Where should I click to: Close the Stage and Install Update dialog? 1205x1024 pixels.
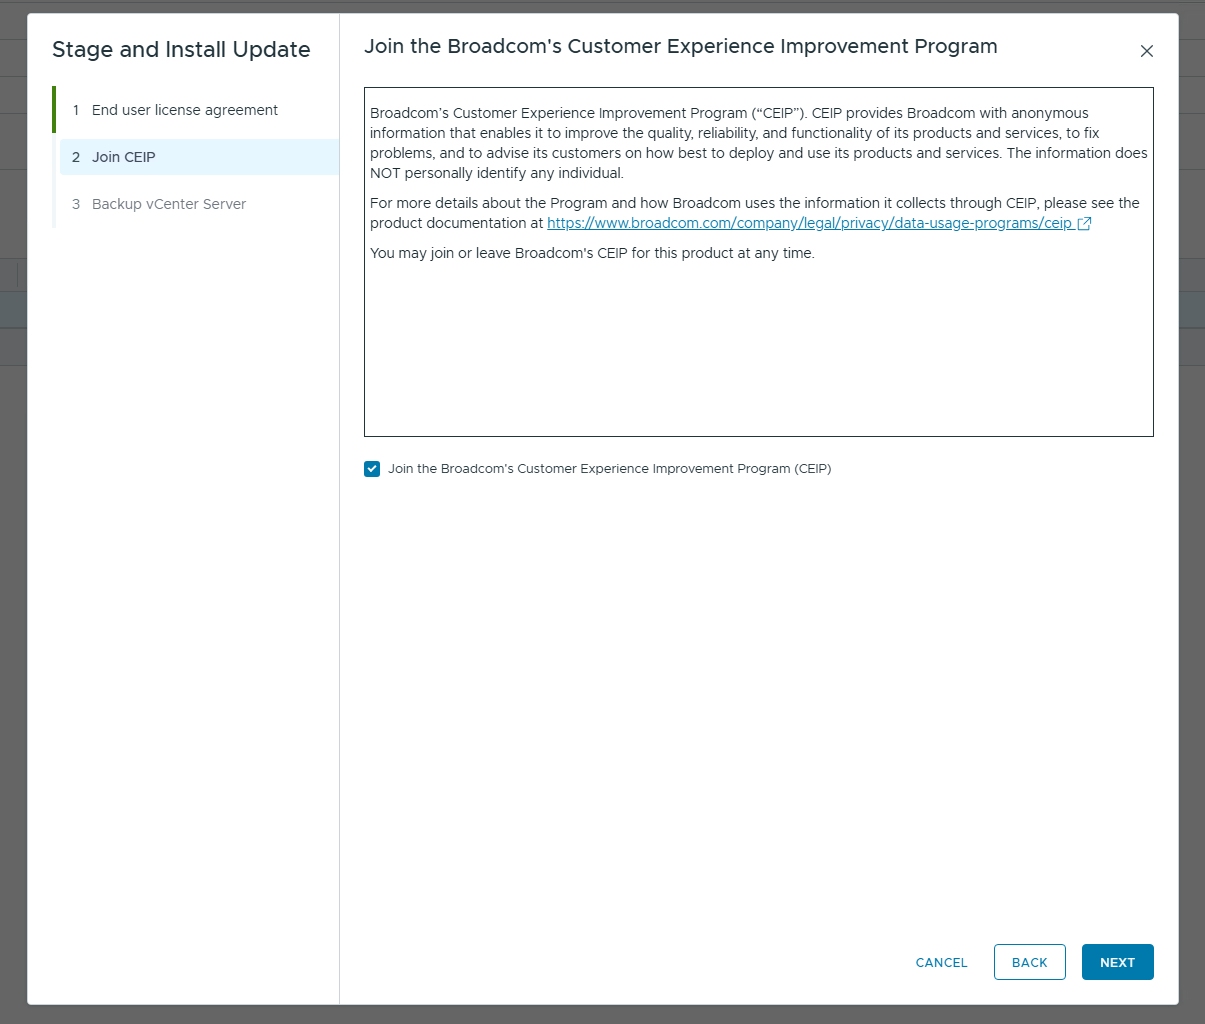(x=1146, y=51)
